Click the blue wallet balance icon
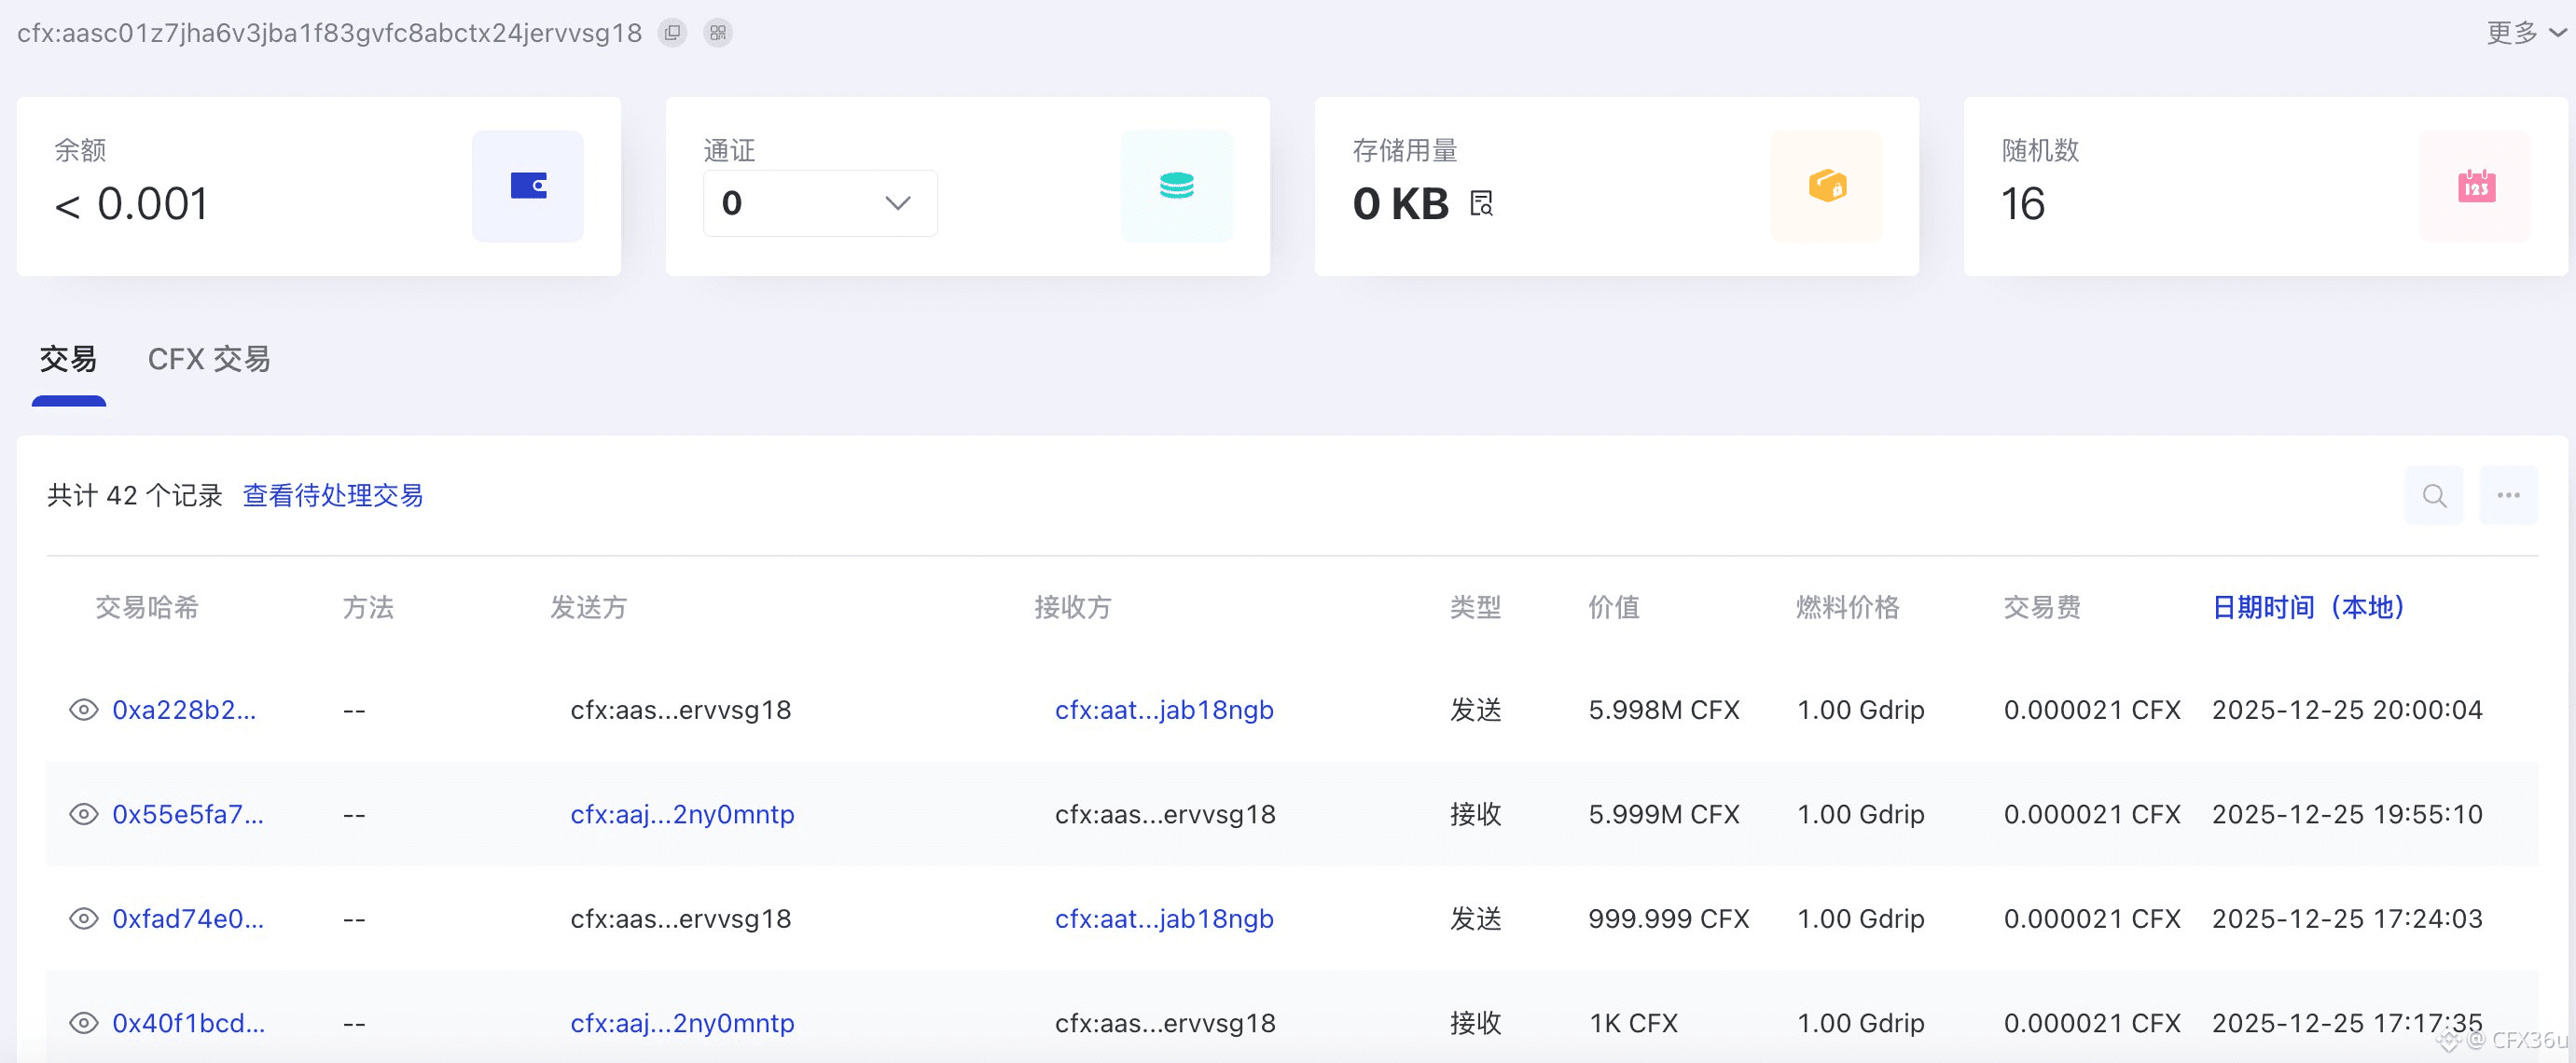2576x1063 pixels. 528,186
